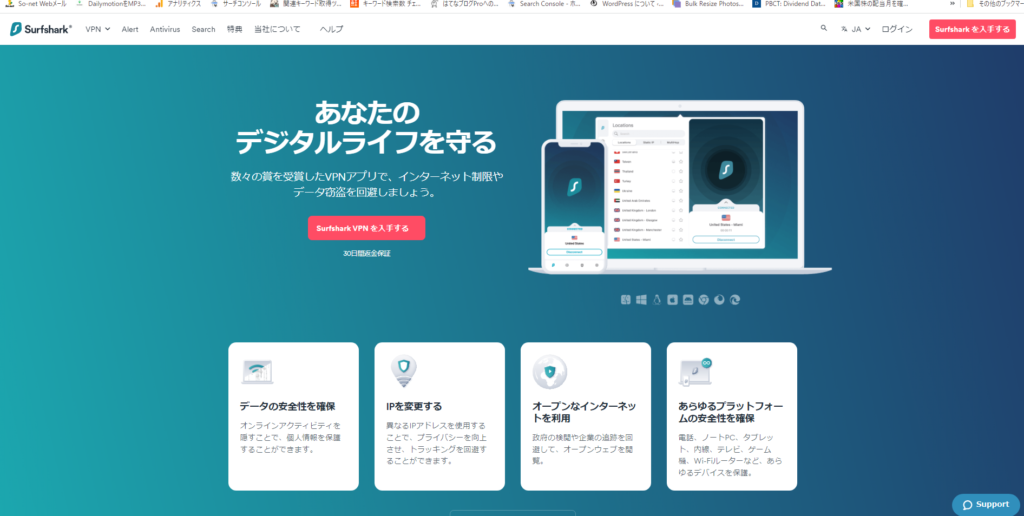Open the はてなブログPro bookmark

click(464, 4)
